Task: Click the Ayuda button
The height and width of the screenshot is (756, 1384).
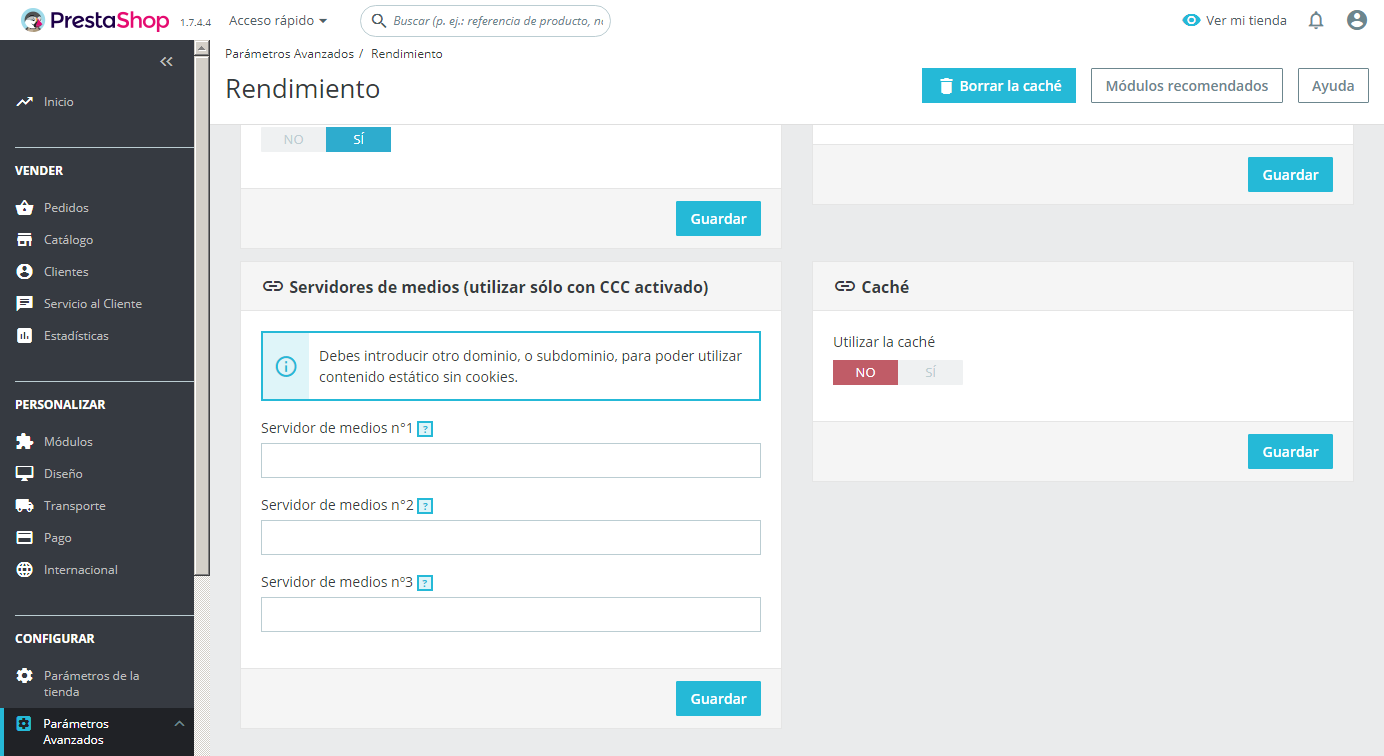Action: pyautogui.click(x=1333, y=86)
